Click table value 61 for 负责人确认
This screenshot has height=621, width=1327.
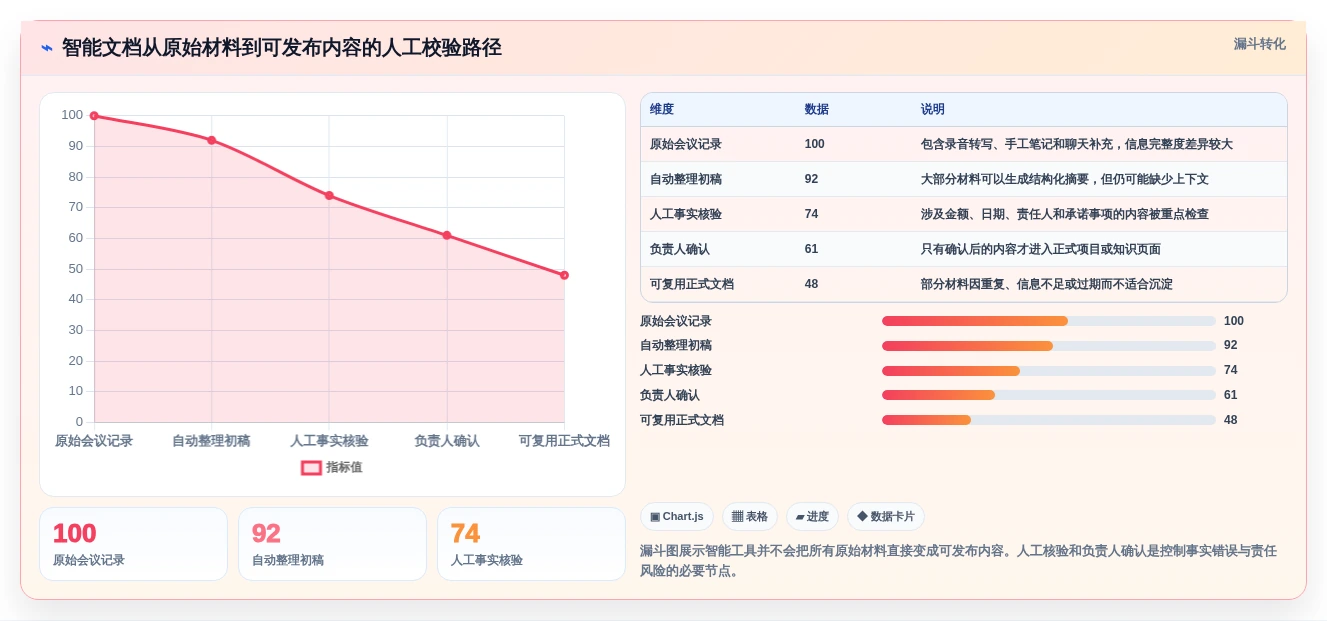coord(811,249)
